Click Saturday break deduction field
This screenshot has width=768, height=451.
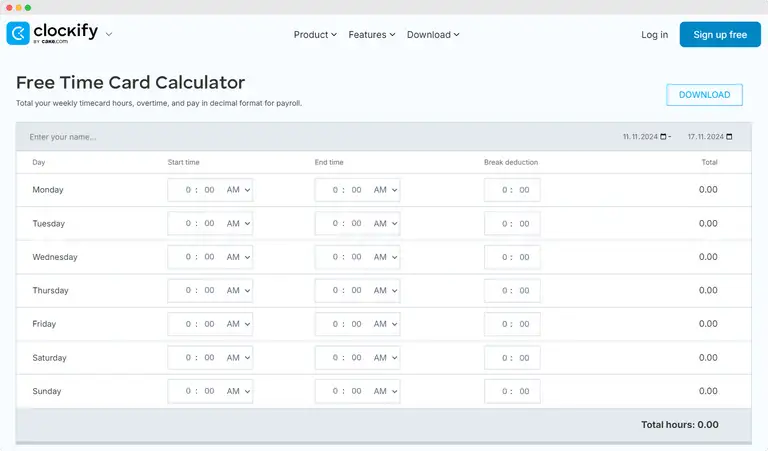pos(512,358)
